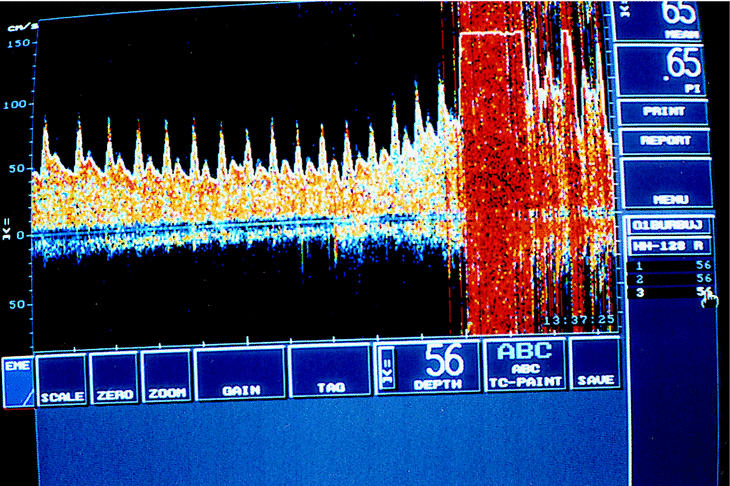Select recording 3 in the list
Screen dimensions: 730x486
pos(670,292)
